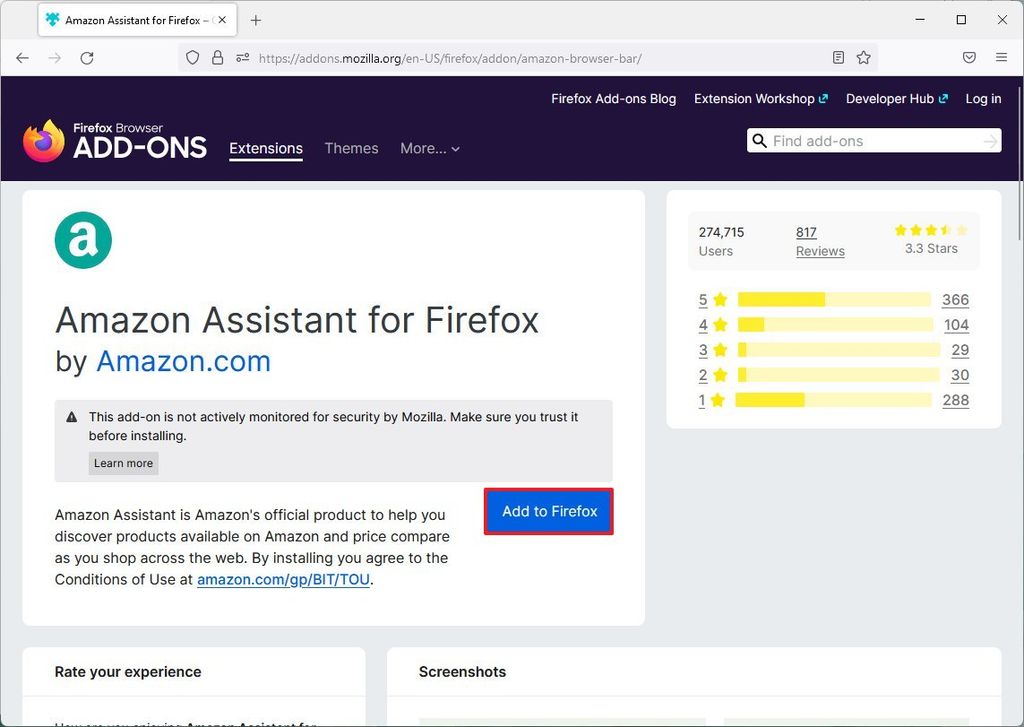Expand the More... navigation dropdown
Viewport: 1024px width, 727px height.
pyautogui.click(x=430, y=148)
